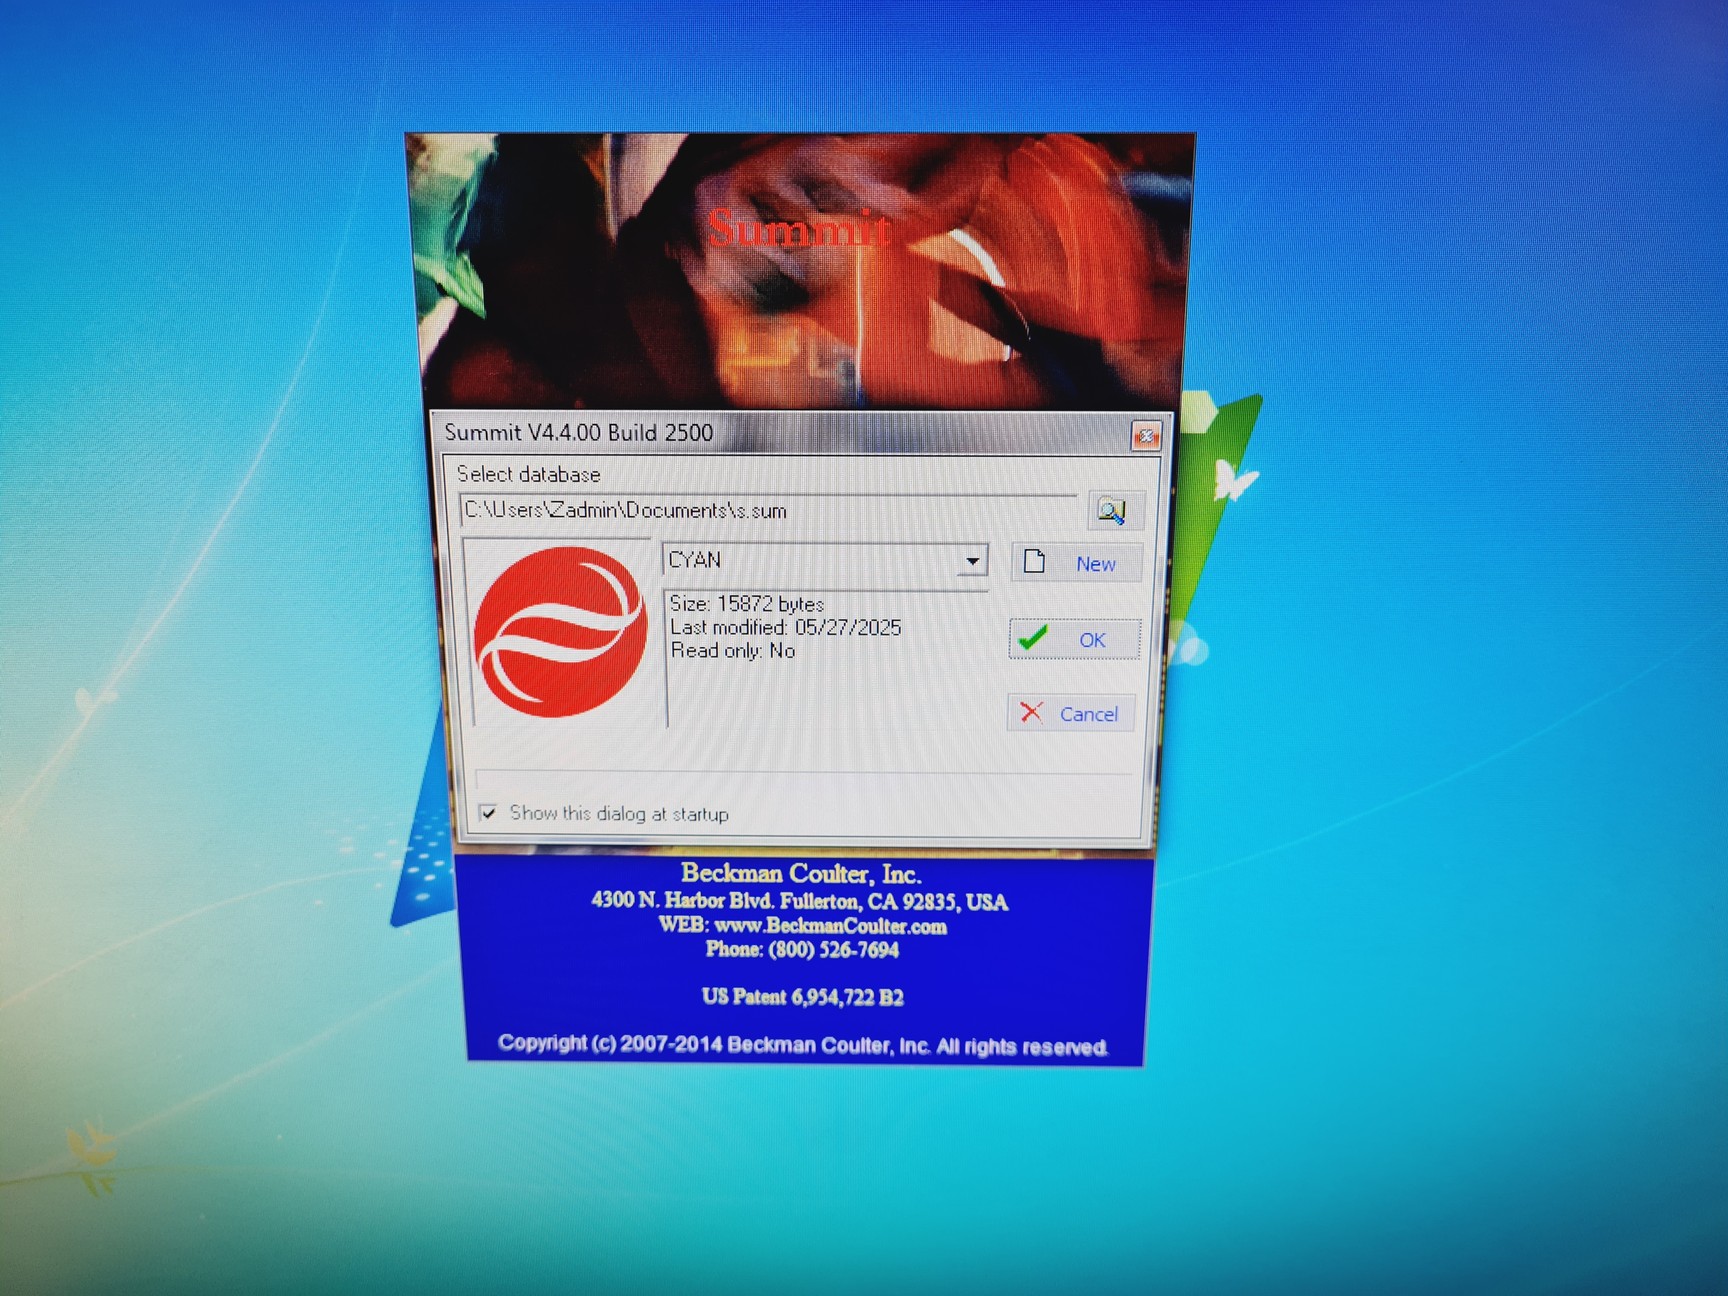Open the CYAN database dropdown

click(x=972, y=561)
